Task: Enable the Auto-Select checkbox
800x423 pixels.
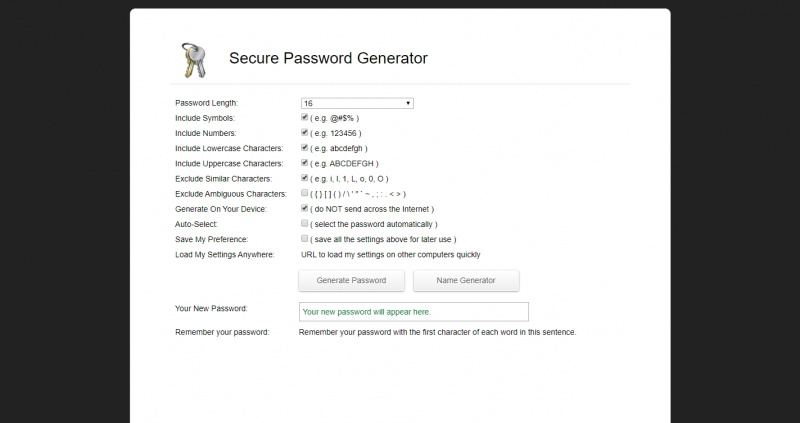Action: [304, 224]
